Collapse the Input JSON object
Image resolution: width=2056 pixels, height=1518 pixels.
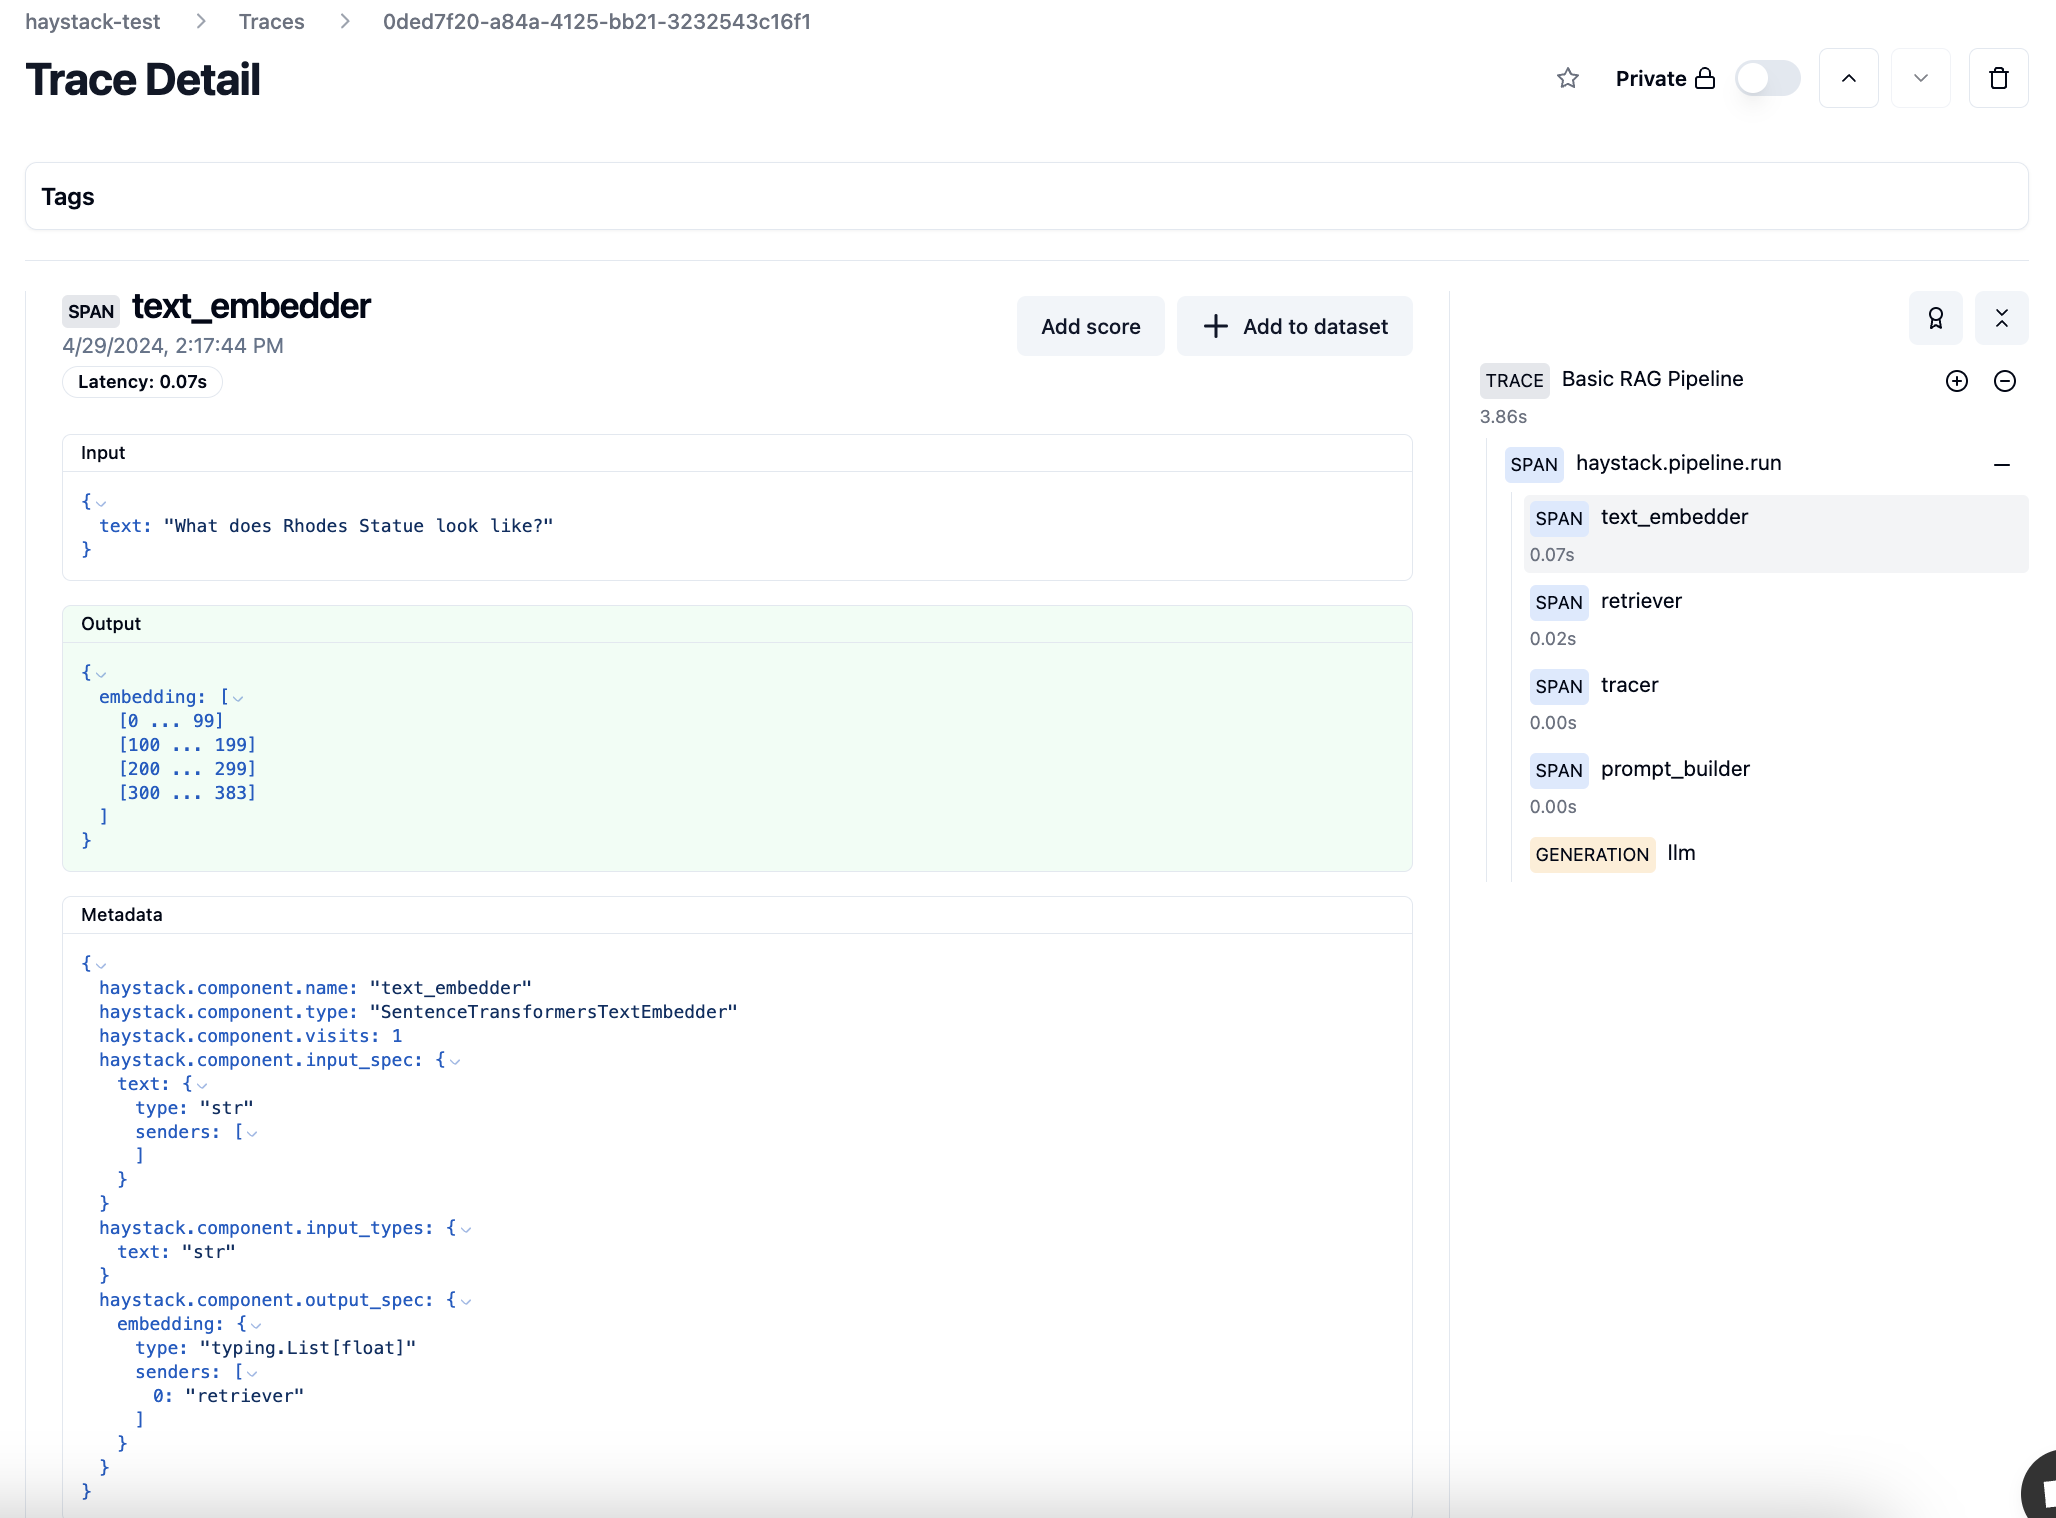(x=100, y=502)
